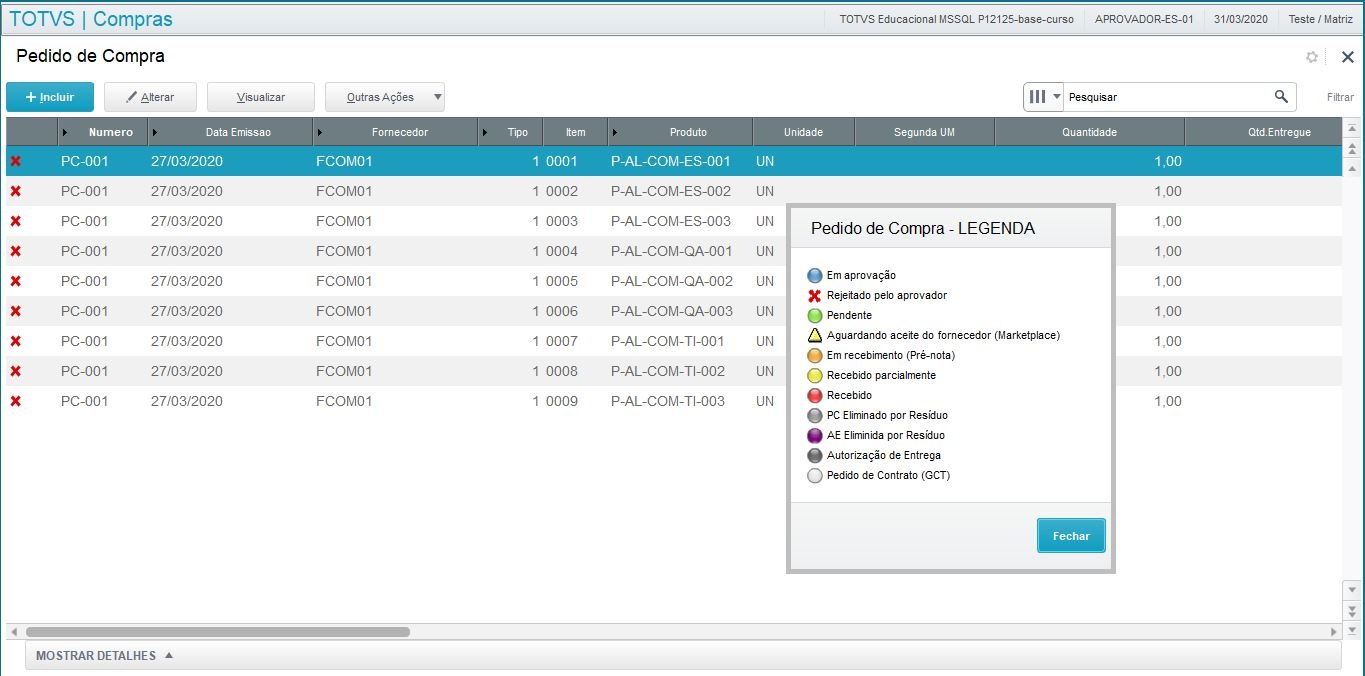Click yellow Recebido parcialmente legend icon
Image resolution: width=1365 pixels, height=676 pixels.
[815, 375]
